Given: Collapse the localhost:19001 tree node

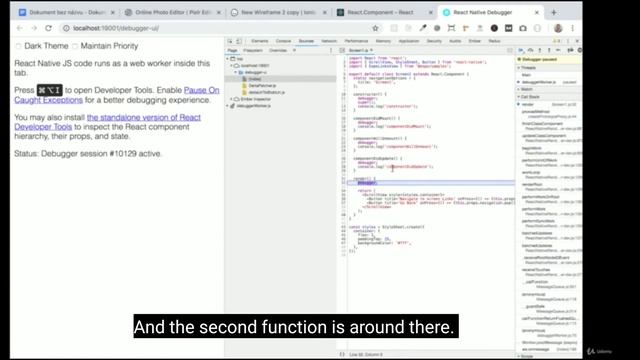Looking at the screenshot, I should tap(231, 65).
